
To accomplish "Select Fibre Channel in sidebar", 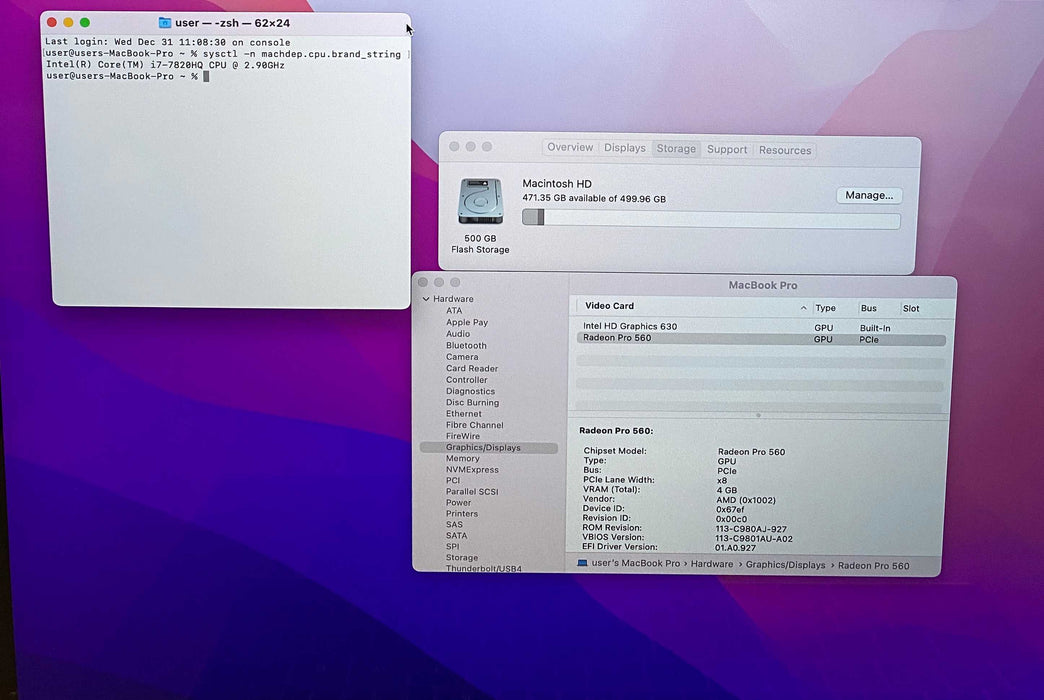I will (475, 425).
